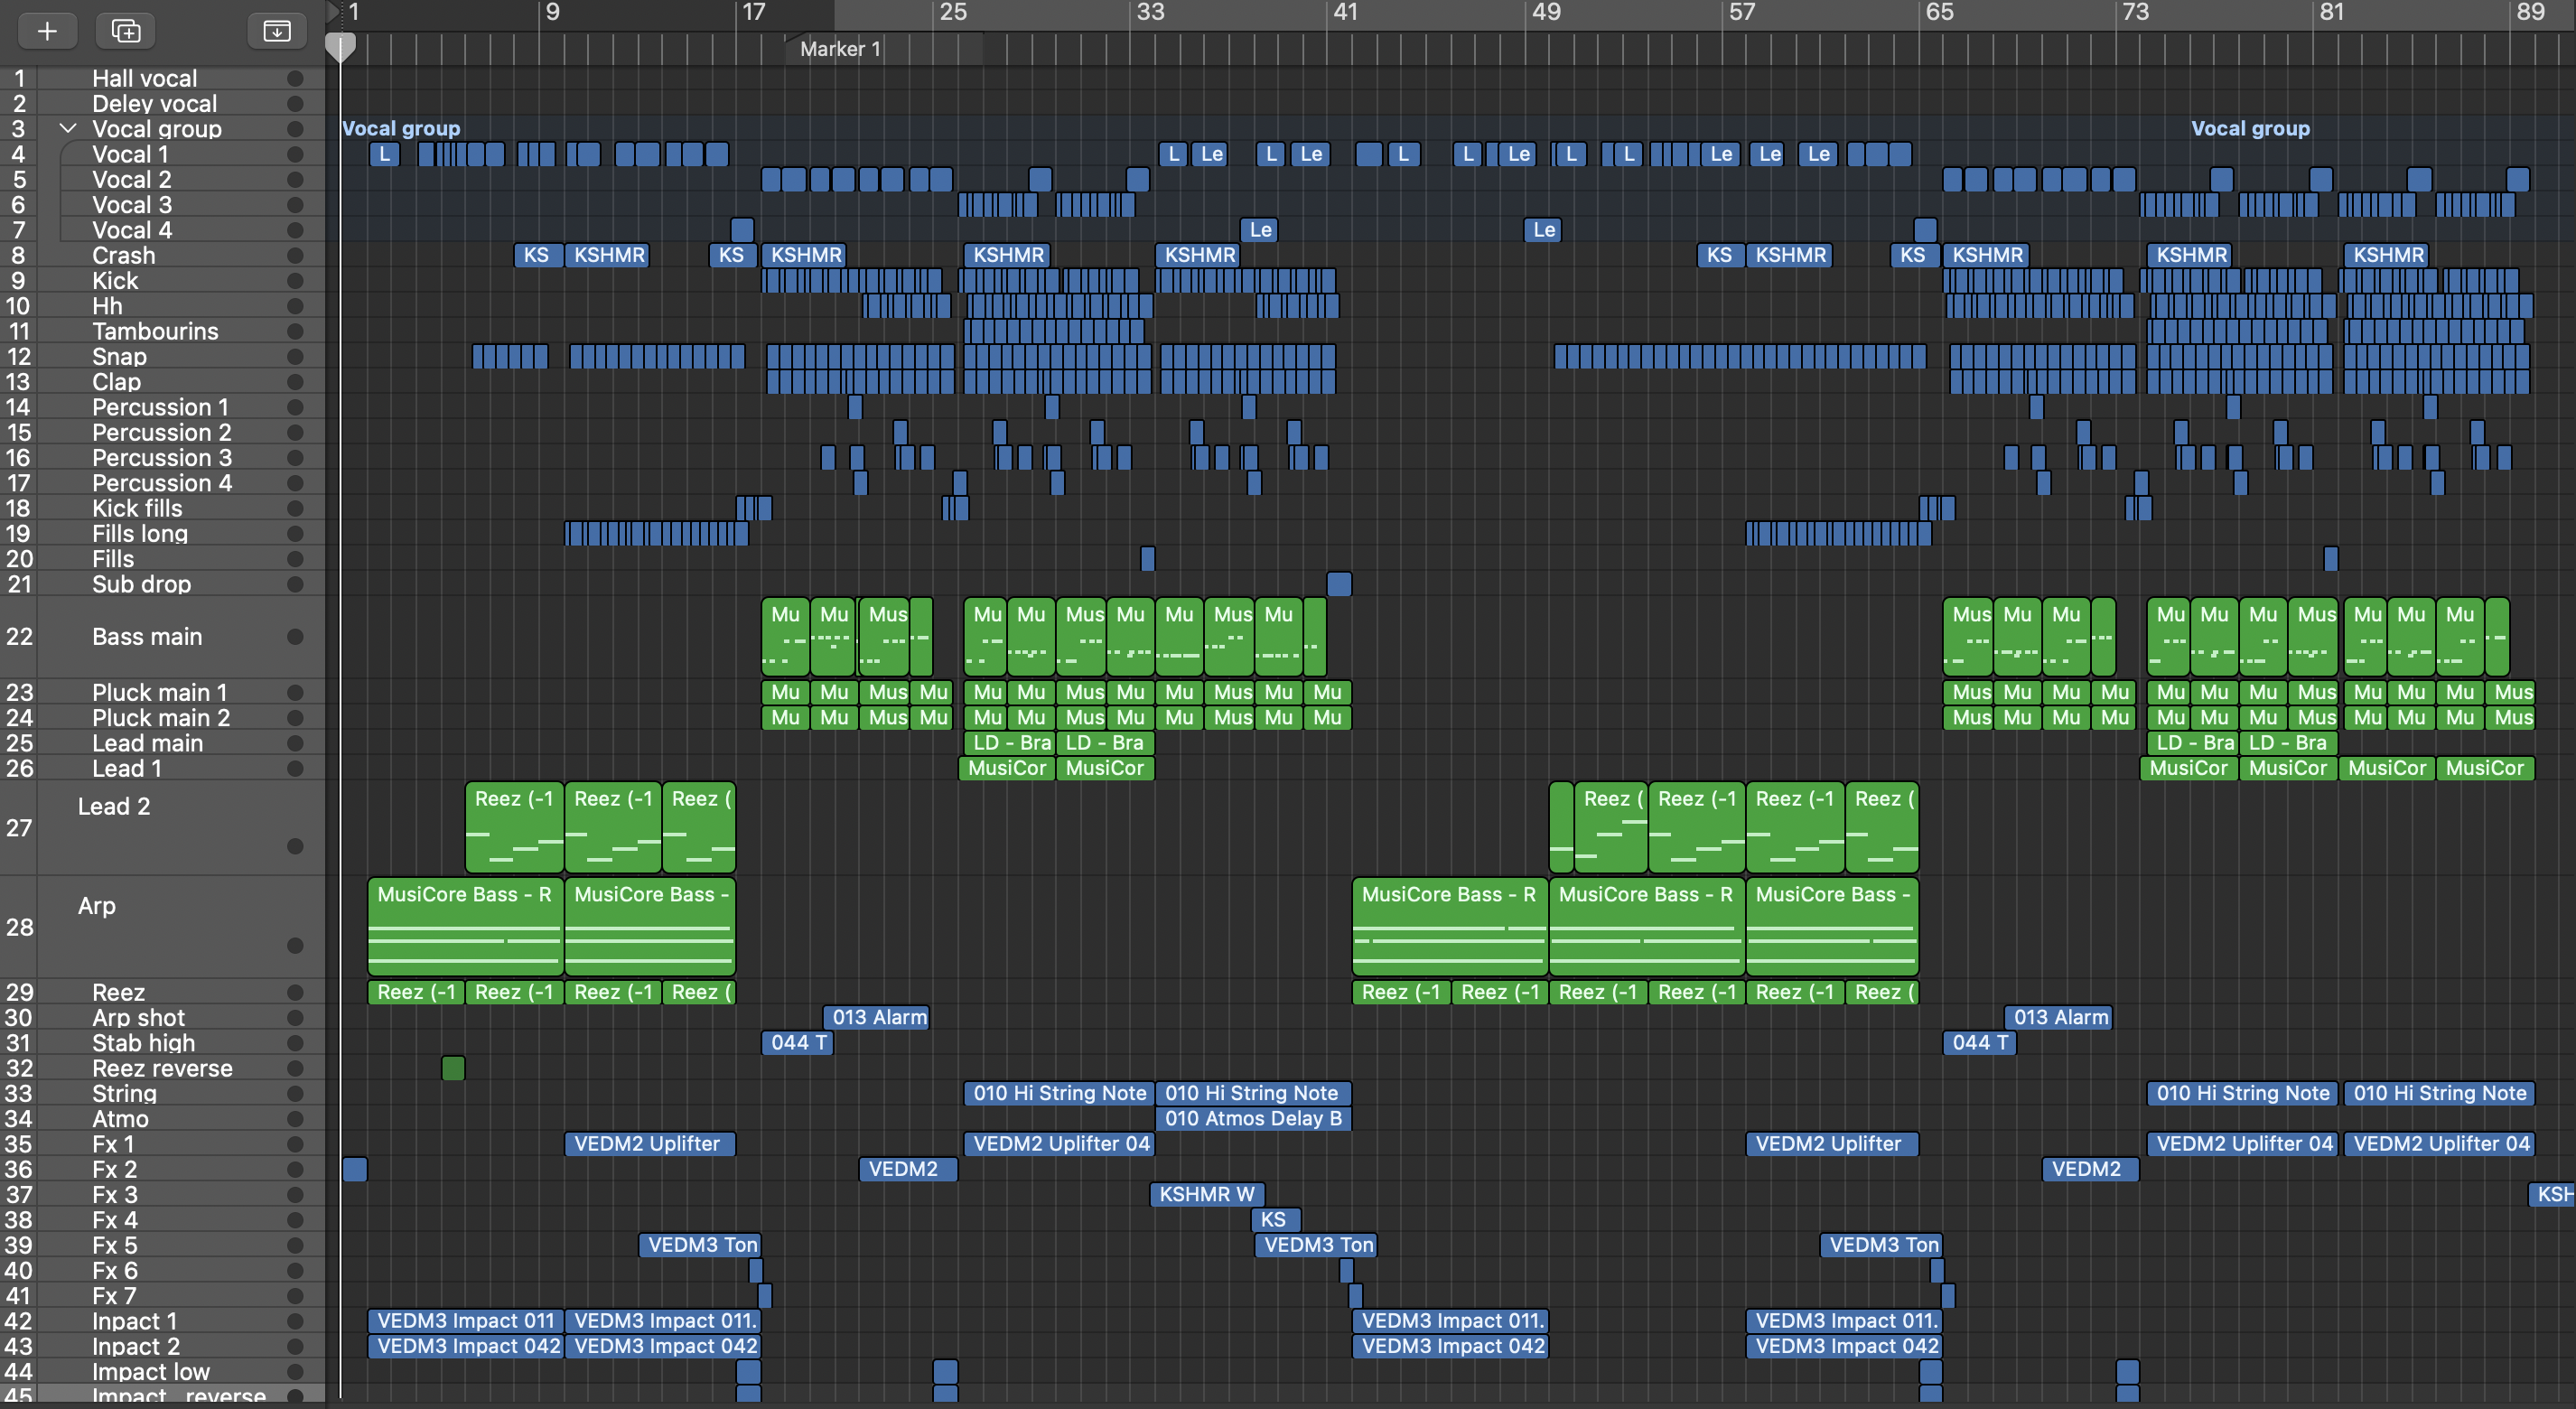Select the first 010 Hi String Note region
This screenshot has height=1409, width=2576.
coord(1059,1093)
